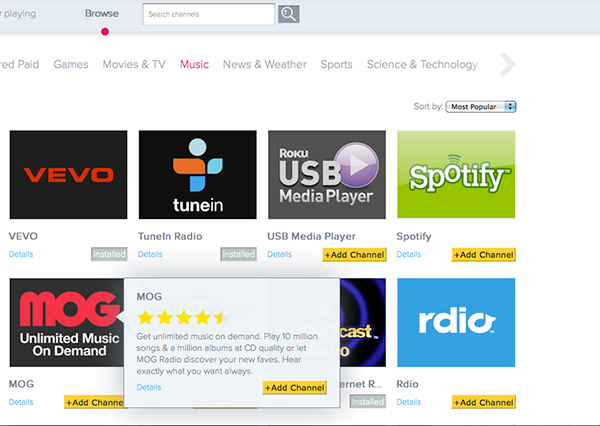Go to the Now playing tab
This screenshot has height=426, width=600.
pyautogui.click(x=18, y=13)
